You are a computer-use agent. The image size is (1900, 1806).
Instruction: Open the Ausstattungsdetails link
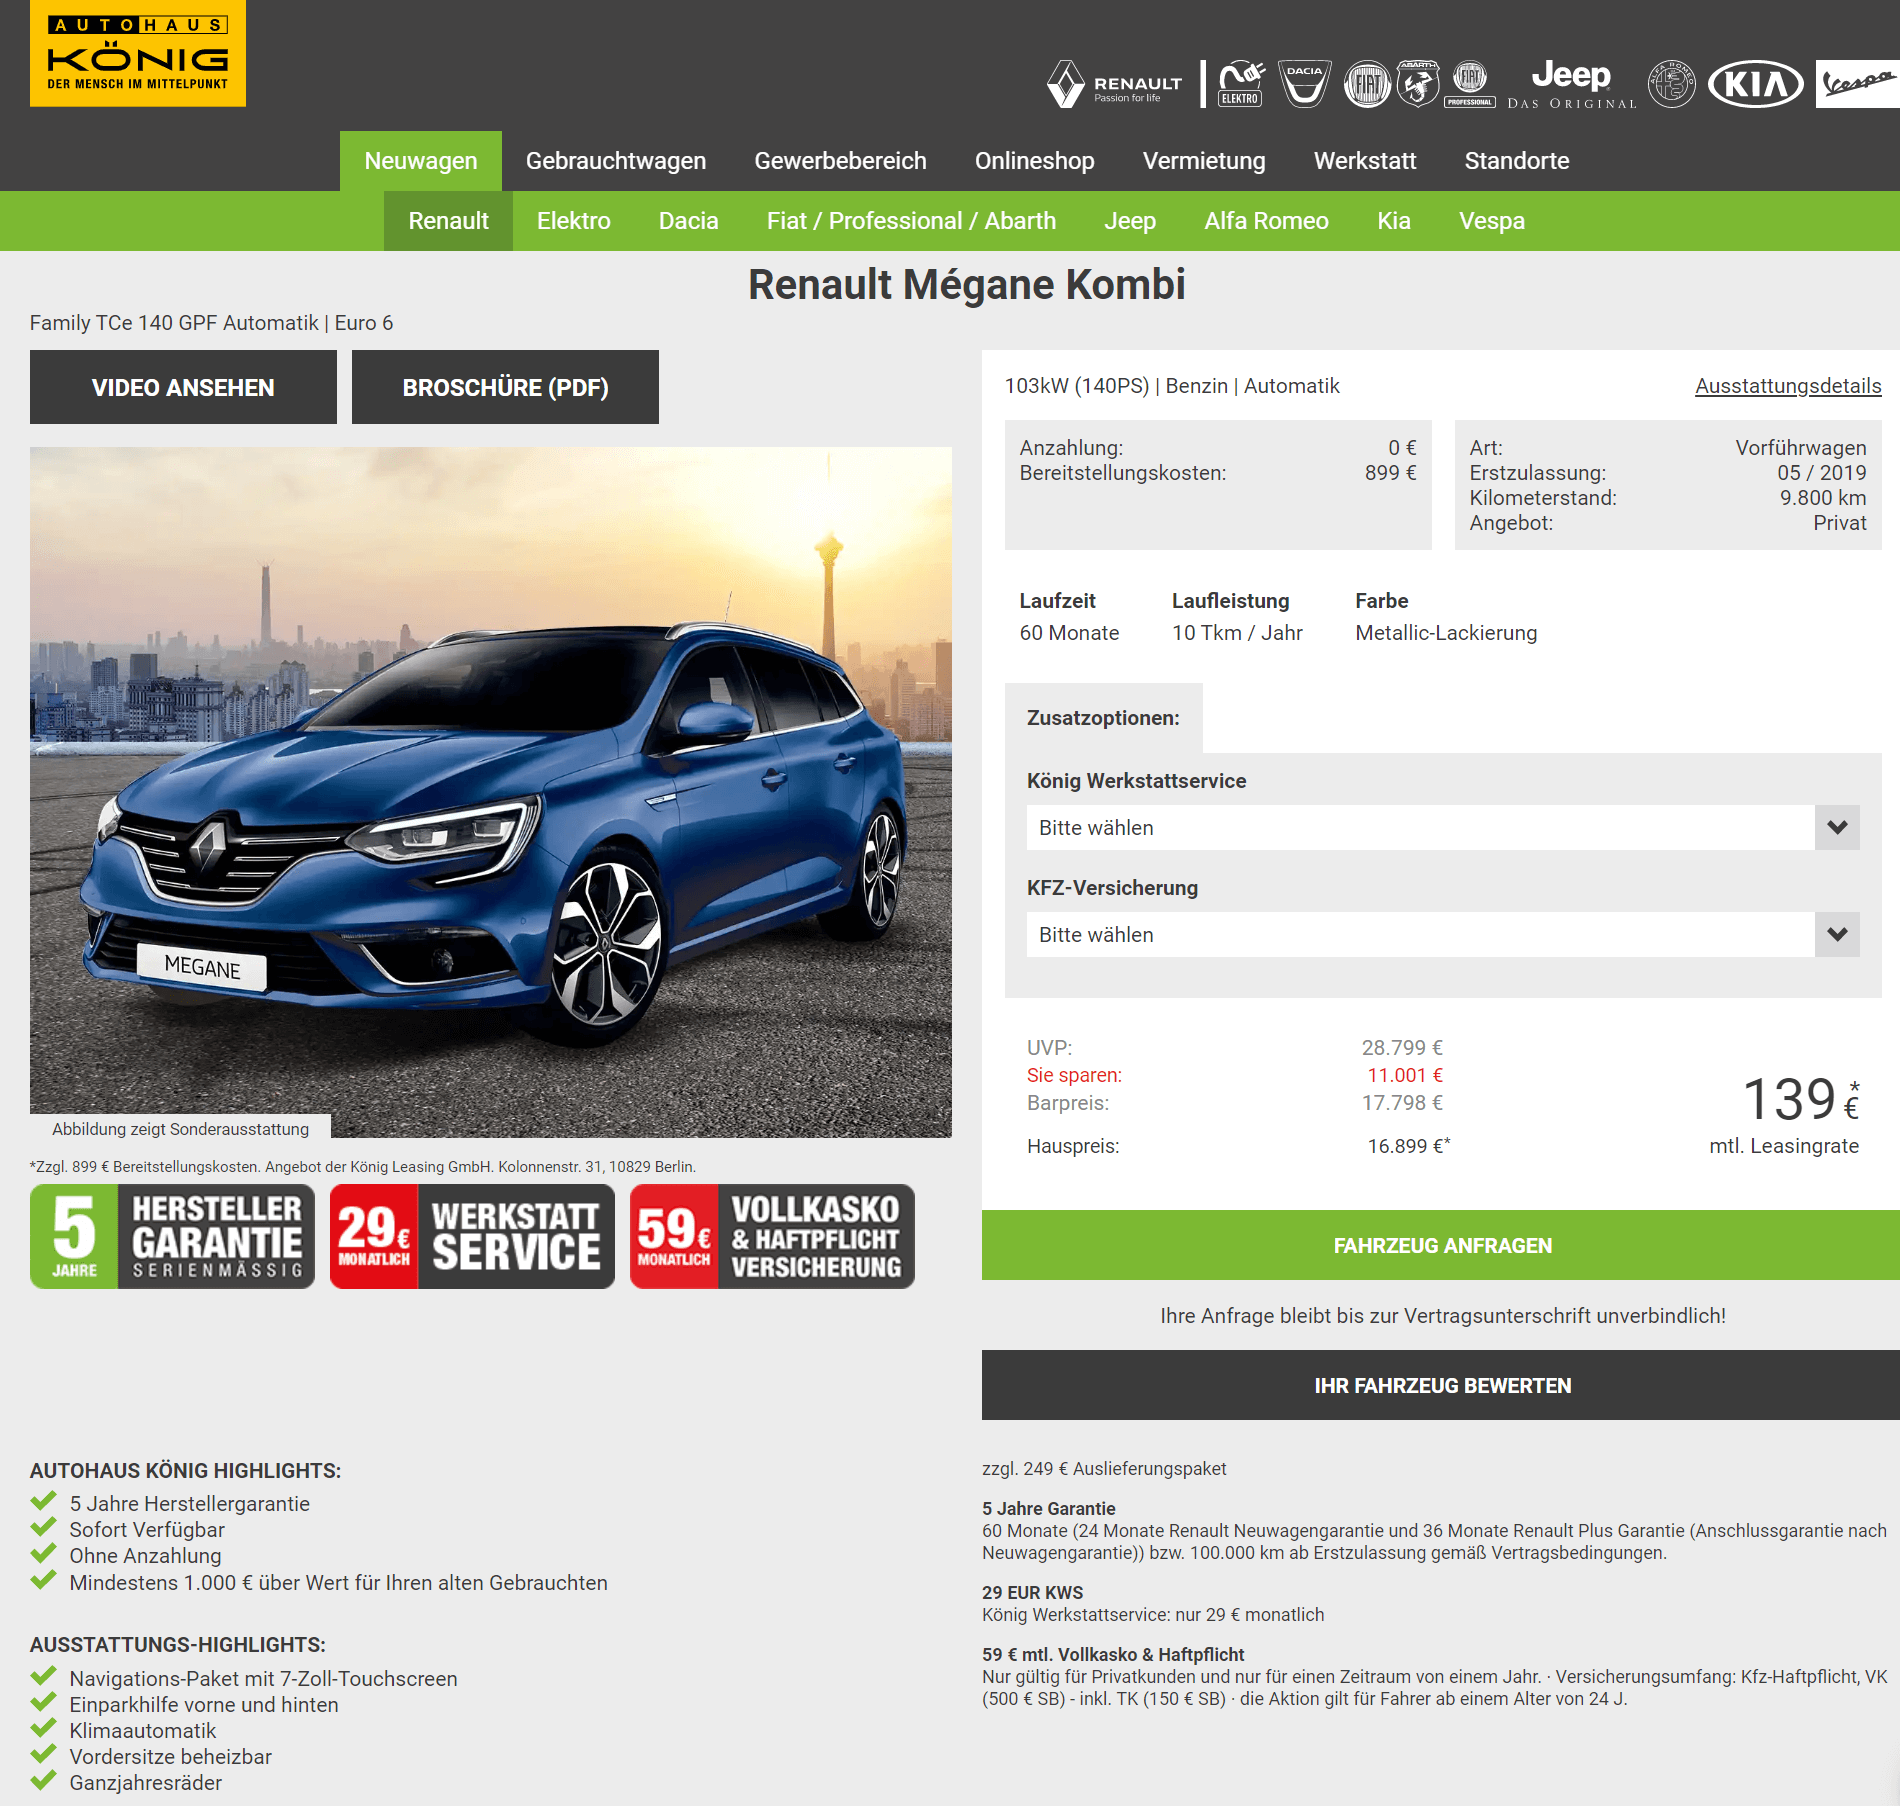(x=1788, y=386)
